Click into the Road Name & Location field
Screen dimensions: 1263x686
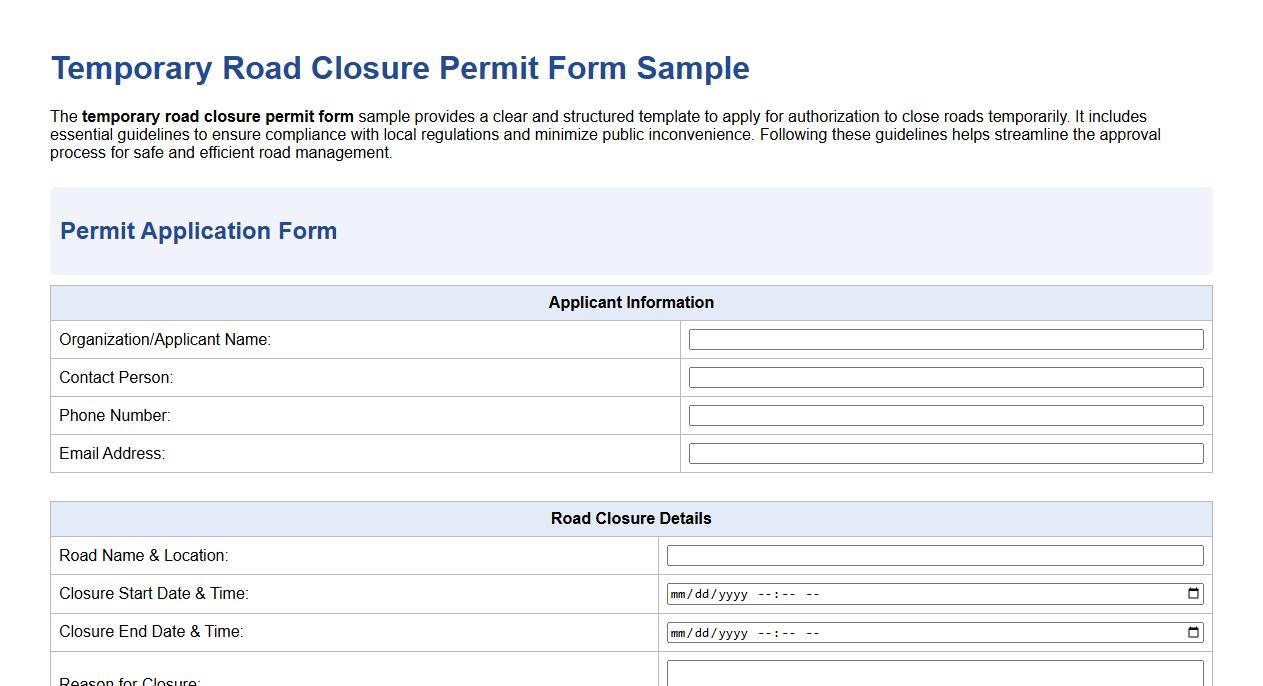tap(935, 554)
